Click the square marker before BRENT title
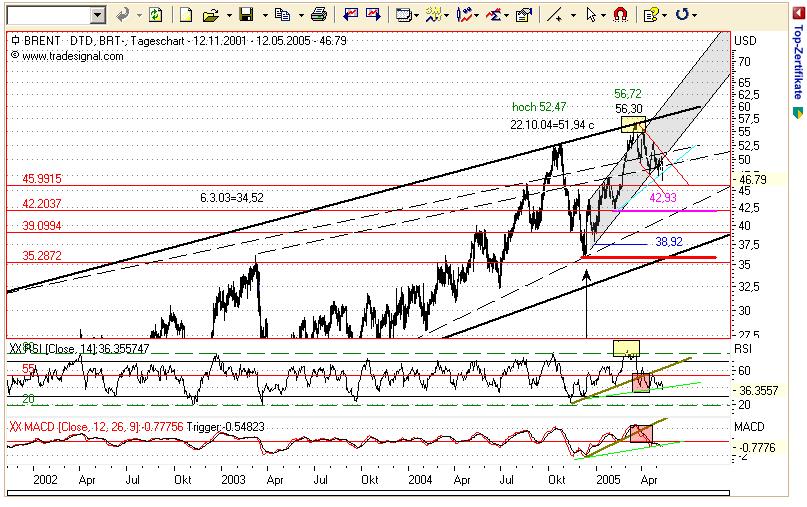Screen dimensions: 807x507 (x=15, y=40)
